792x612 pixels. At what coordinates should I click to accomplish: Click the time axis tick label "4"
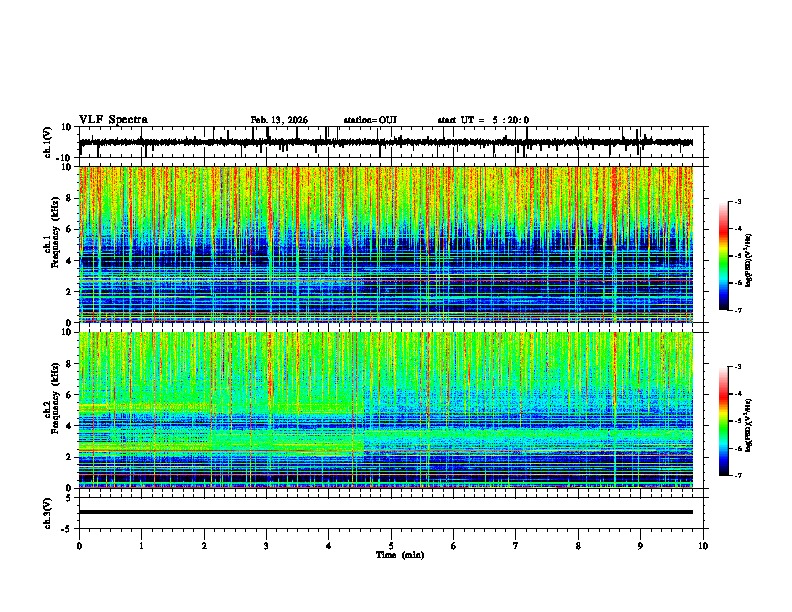(x=328, y=546)
